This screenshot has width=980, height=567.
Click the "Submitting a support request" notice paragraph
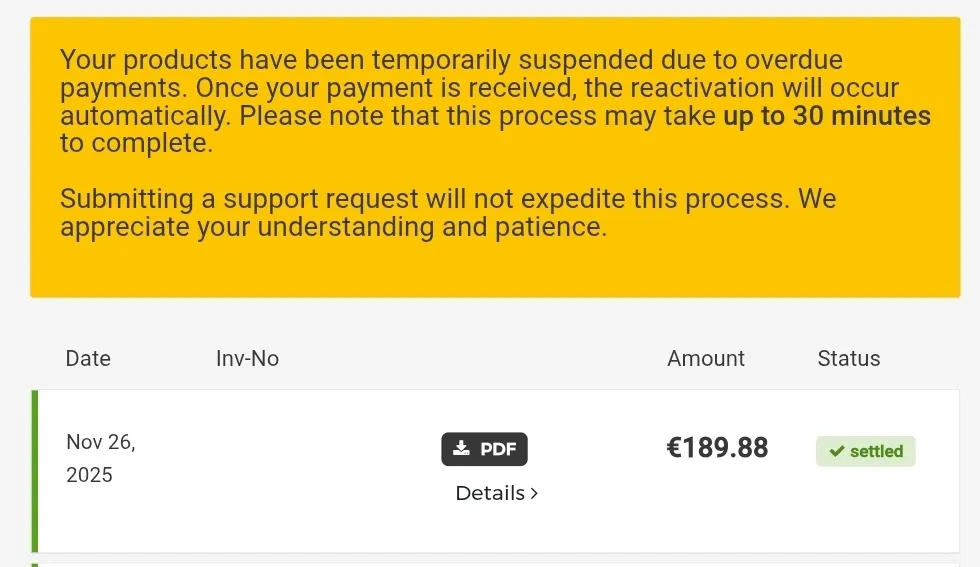(x=447, y=212)
